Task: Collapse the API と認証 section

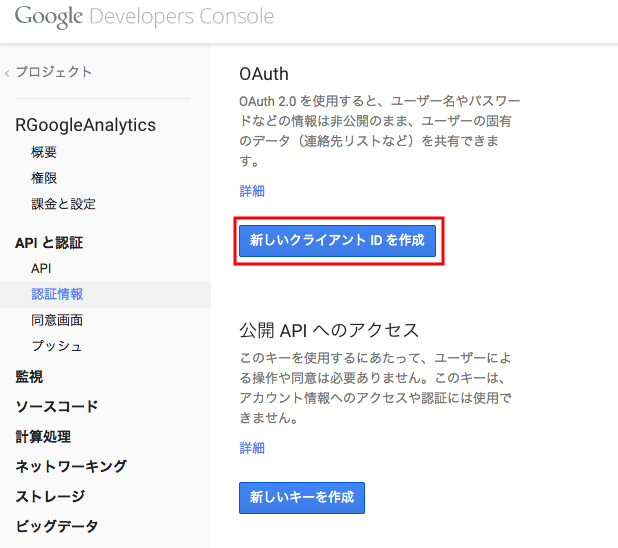Action: pos(49,243)
